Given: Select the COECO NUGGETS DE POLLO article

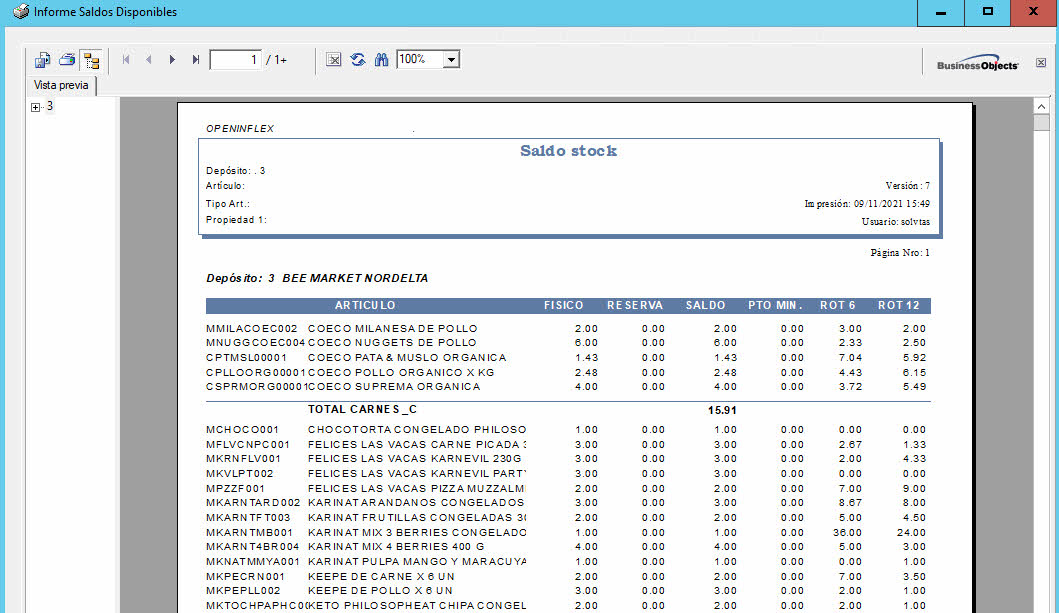Looking at the screenshot, I should (392, 343).
